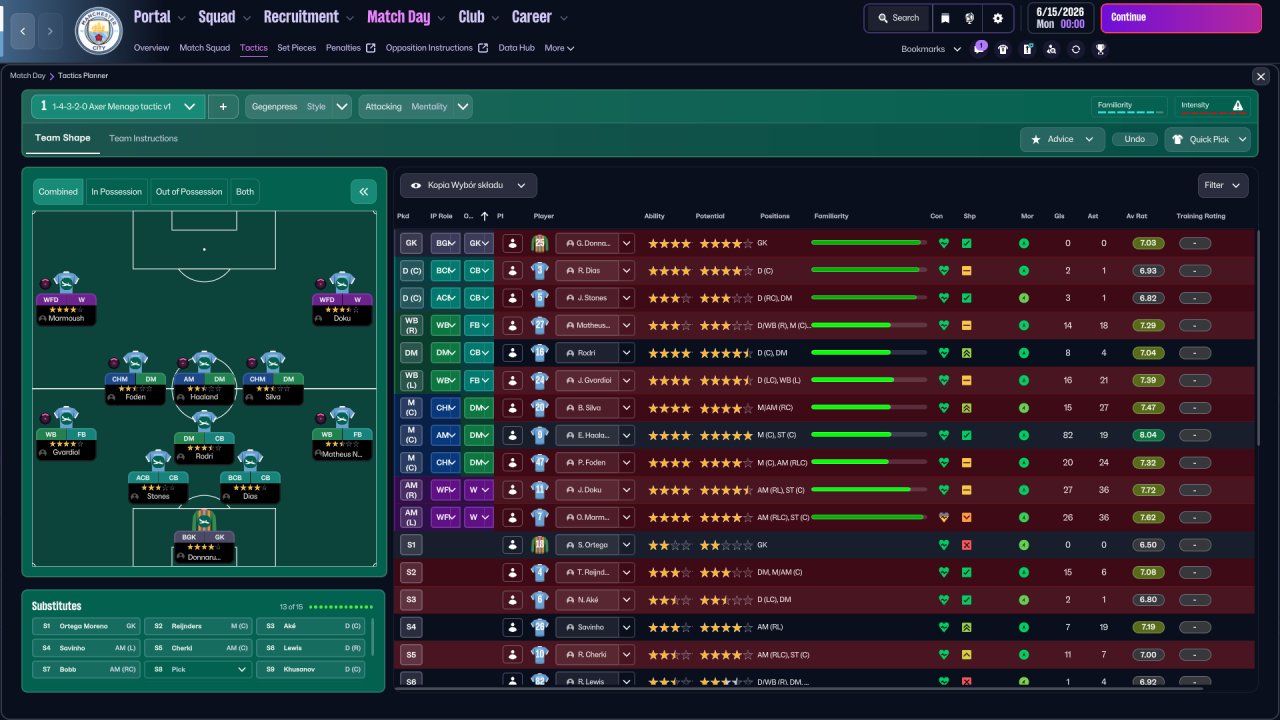Go to the Set Pieces tab
Viewport: 1280px width, 720px height.
tap(297, 48)
